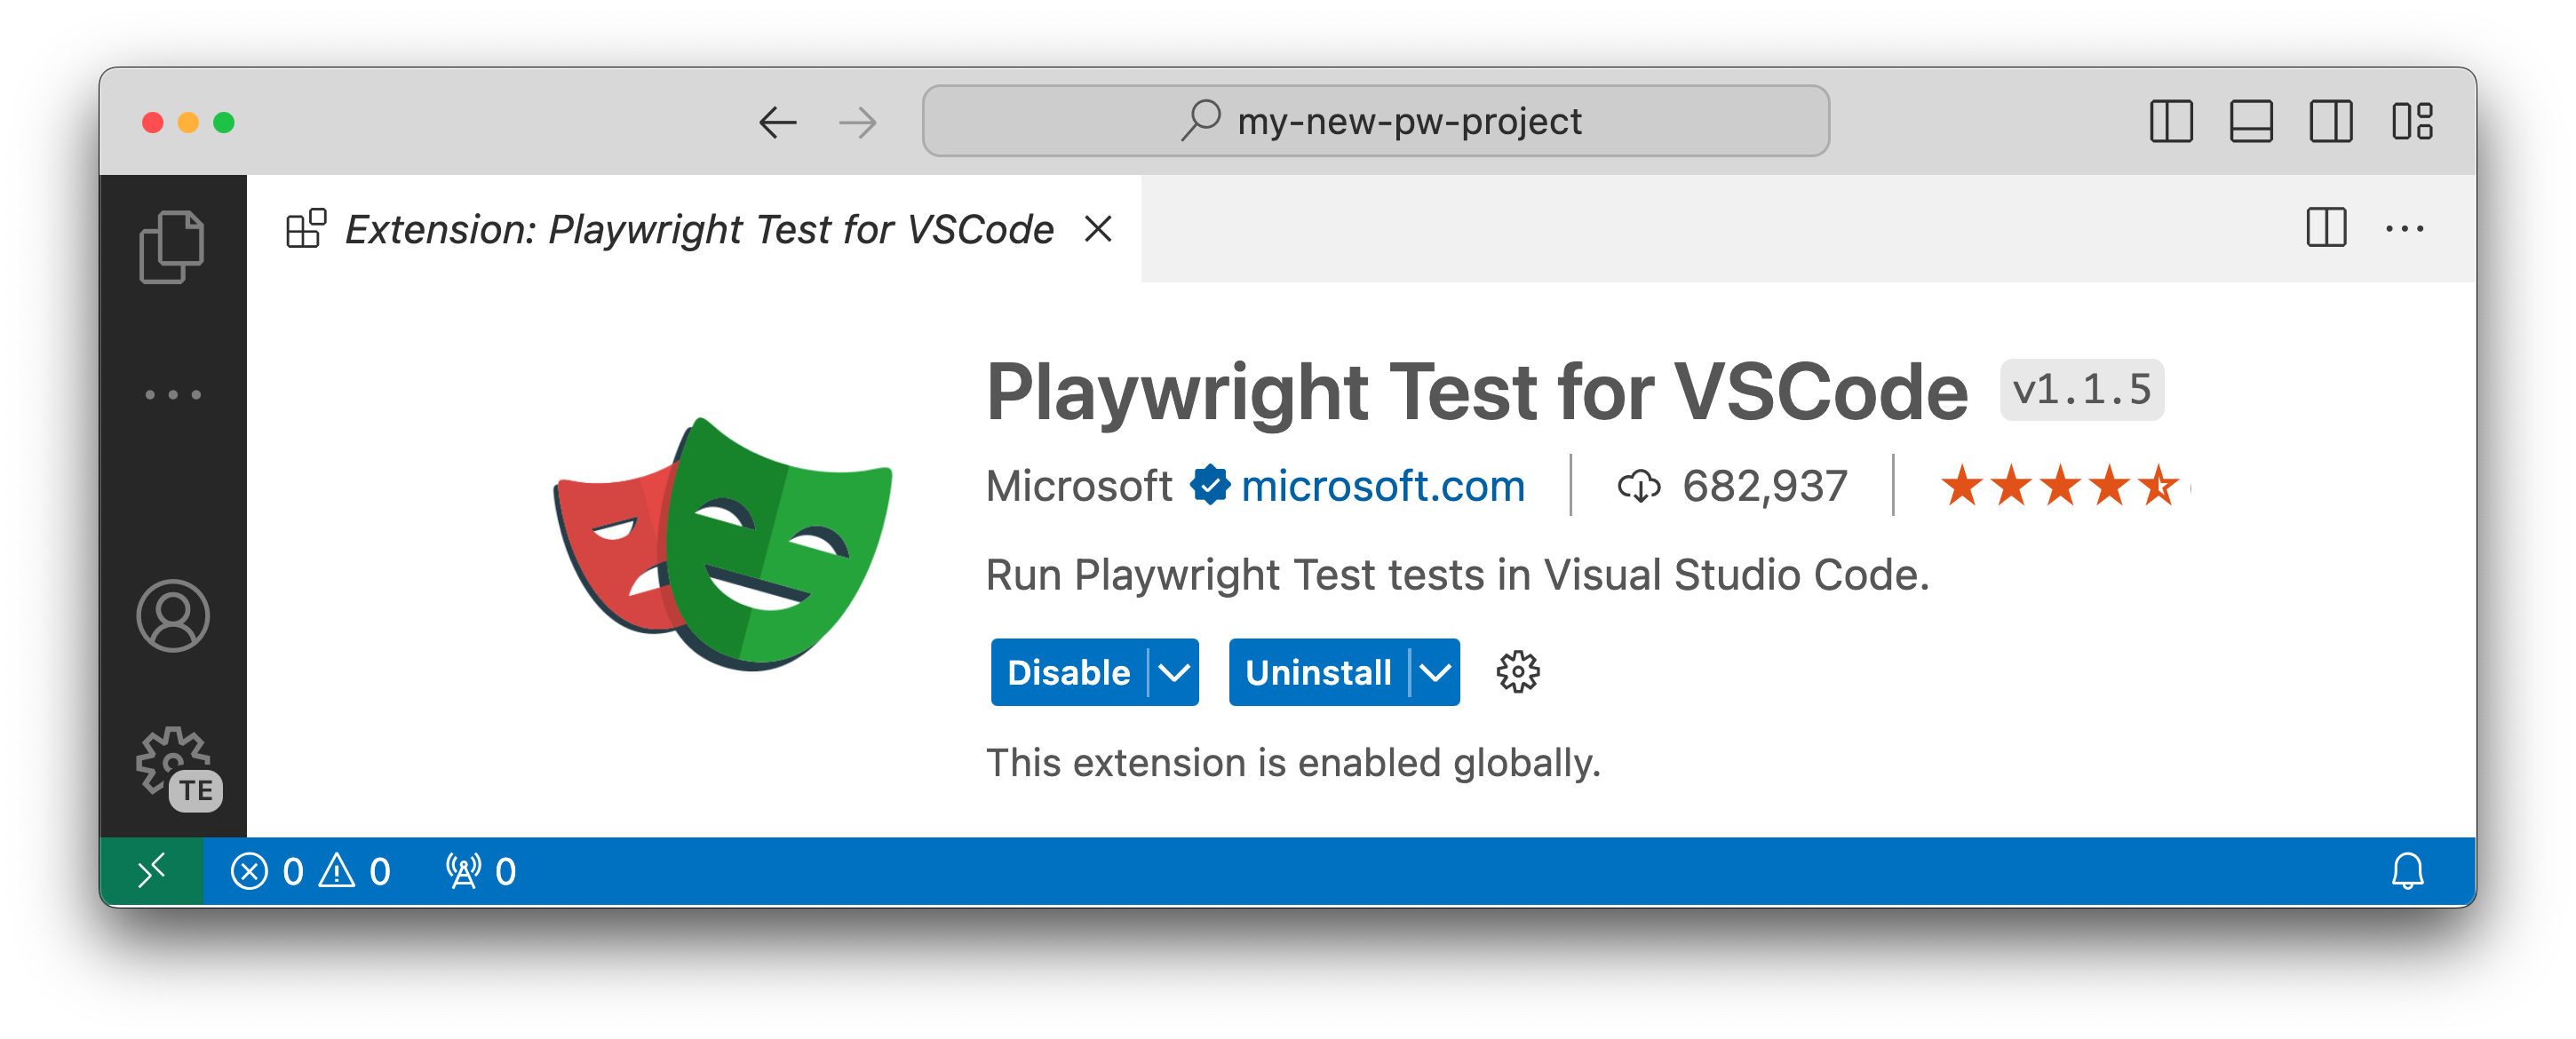
Task: Click the extension settings gear icon
Action: point(1517,672)
